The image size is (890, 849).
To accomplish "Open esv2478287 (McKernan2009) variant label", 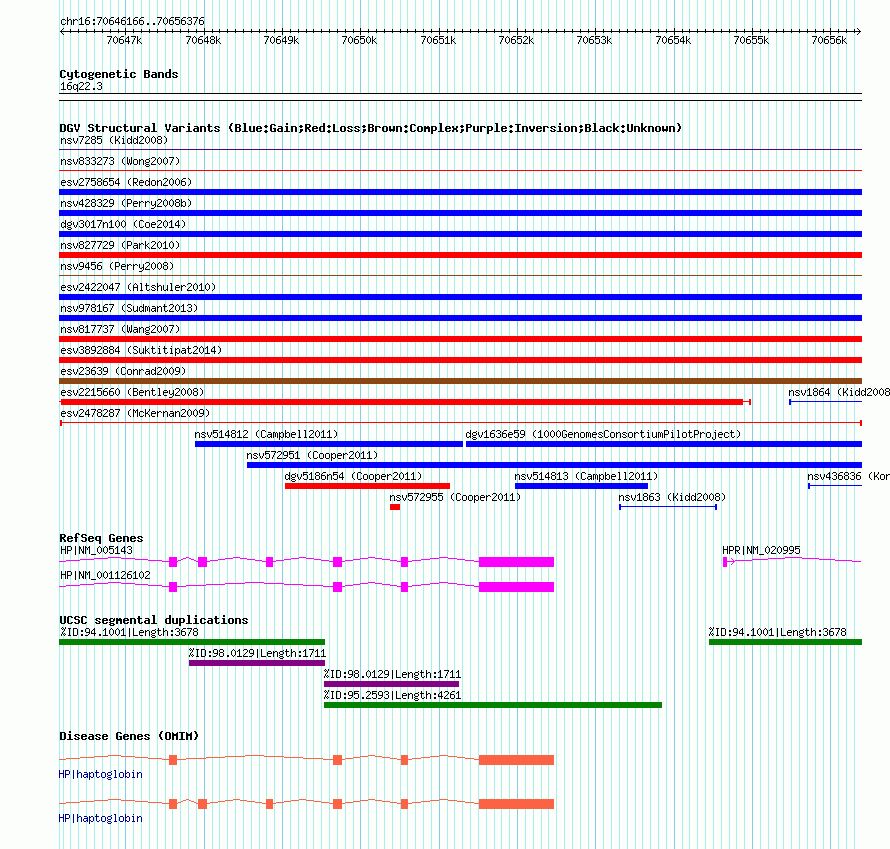I will (135, 413).
